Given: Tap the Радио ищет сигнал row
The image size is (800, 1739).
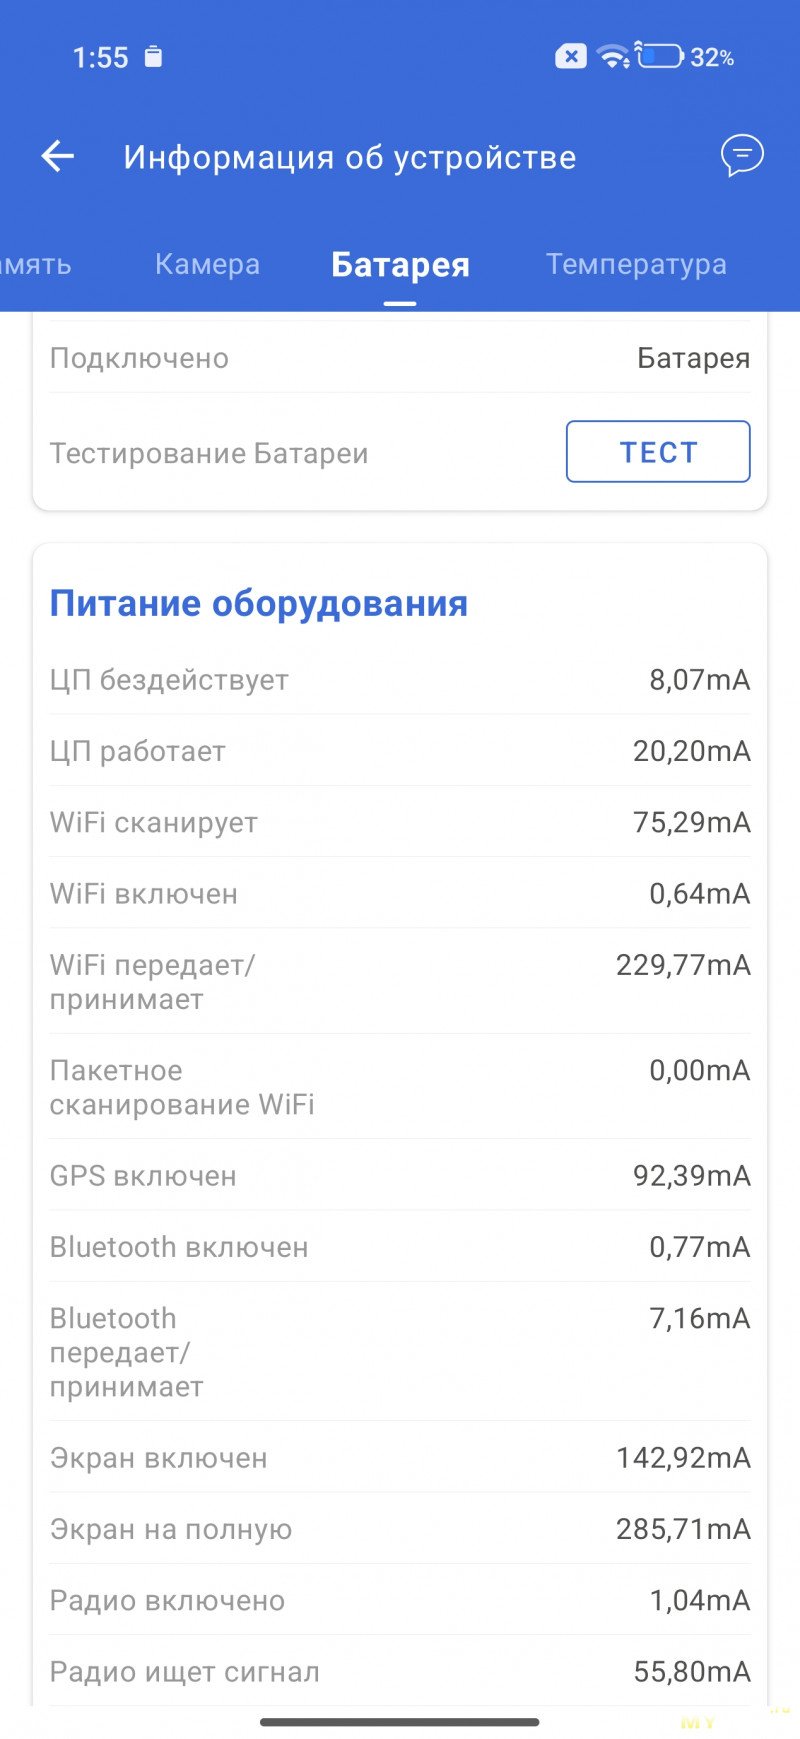Looking at the screenshot, I should coord(400,1671).
